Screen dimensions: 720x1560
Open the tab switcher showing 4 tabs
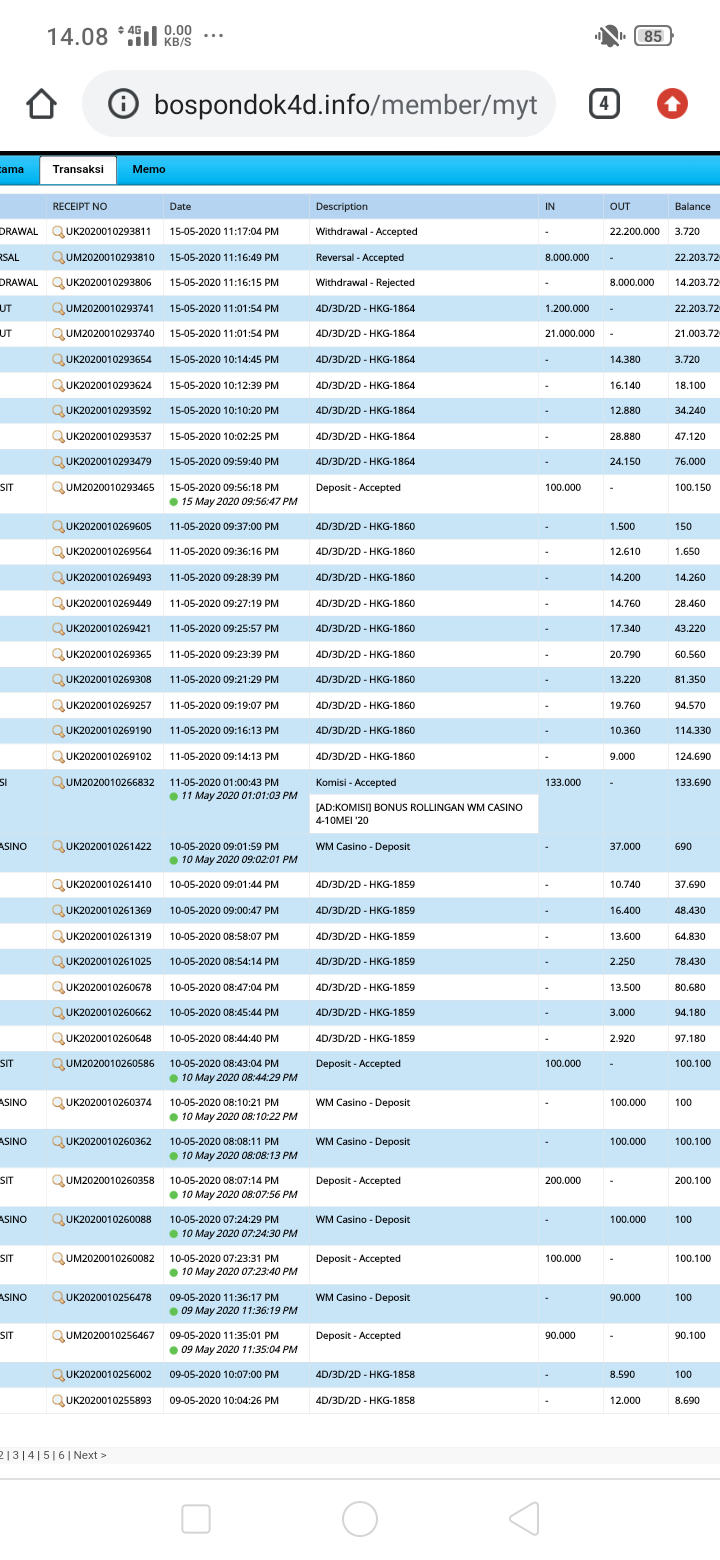click(x=604, y=104)
